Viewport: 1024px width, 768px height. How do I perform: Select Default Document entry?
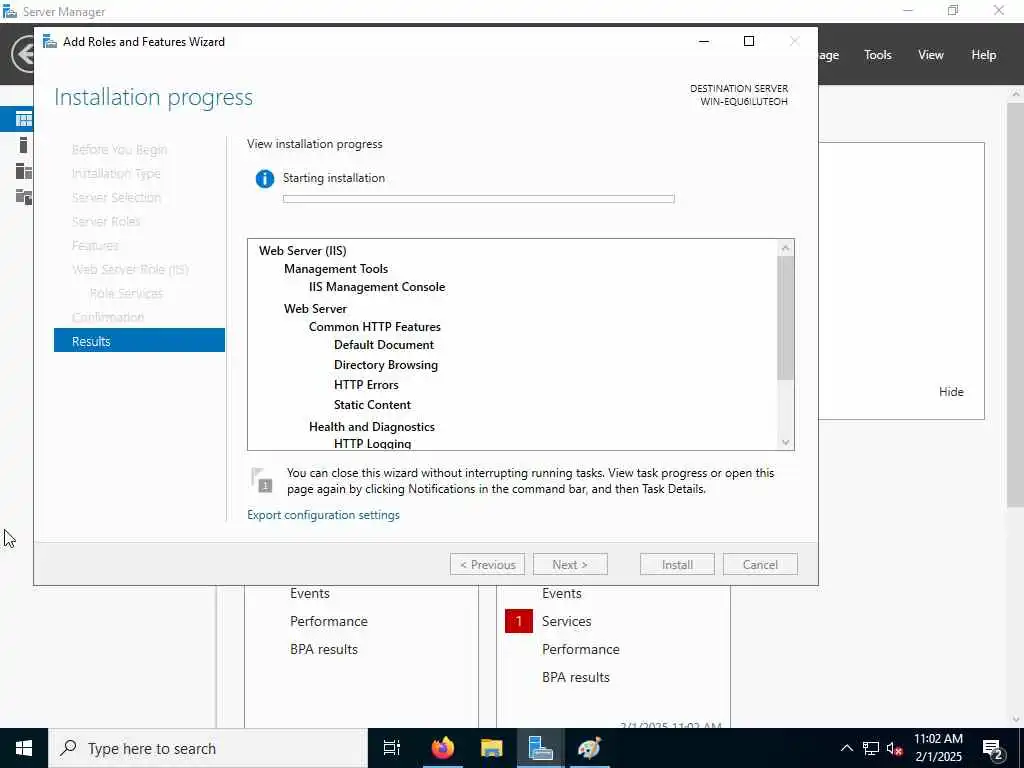pos(383,345)
